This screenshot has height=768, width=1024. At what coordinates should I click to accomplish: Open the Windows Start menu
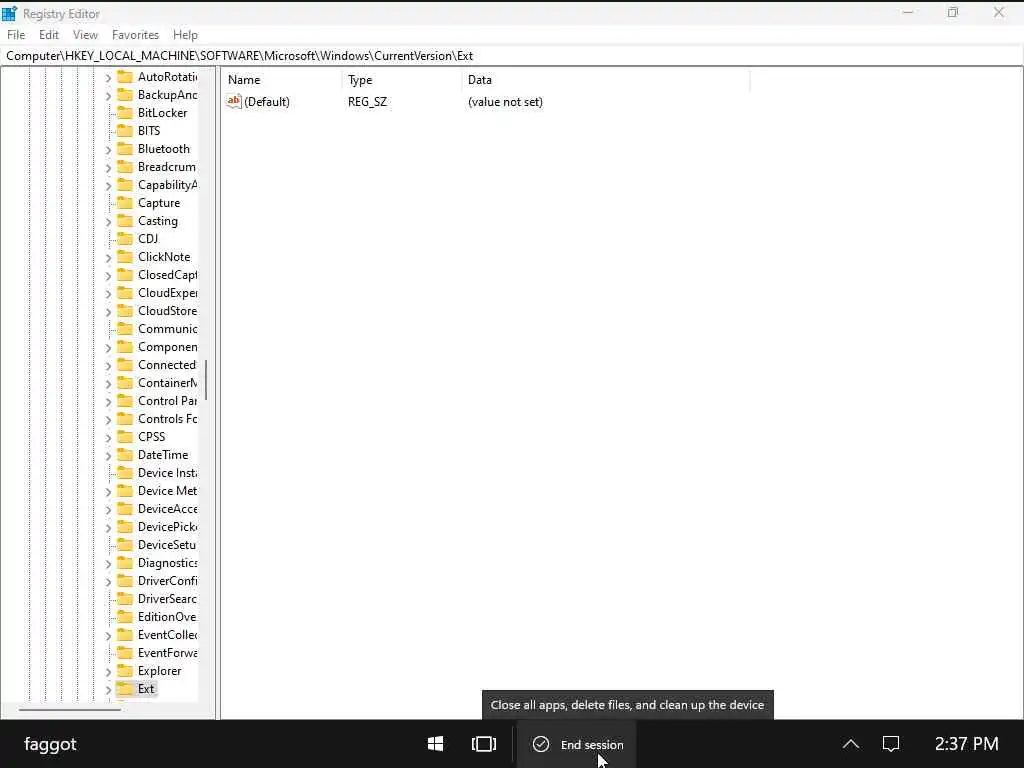[x=436, y=744]
